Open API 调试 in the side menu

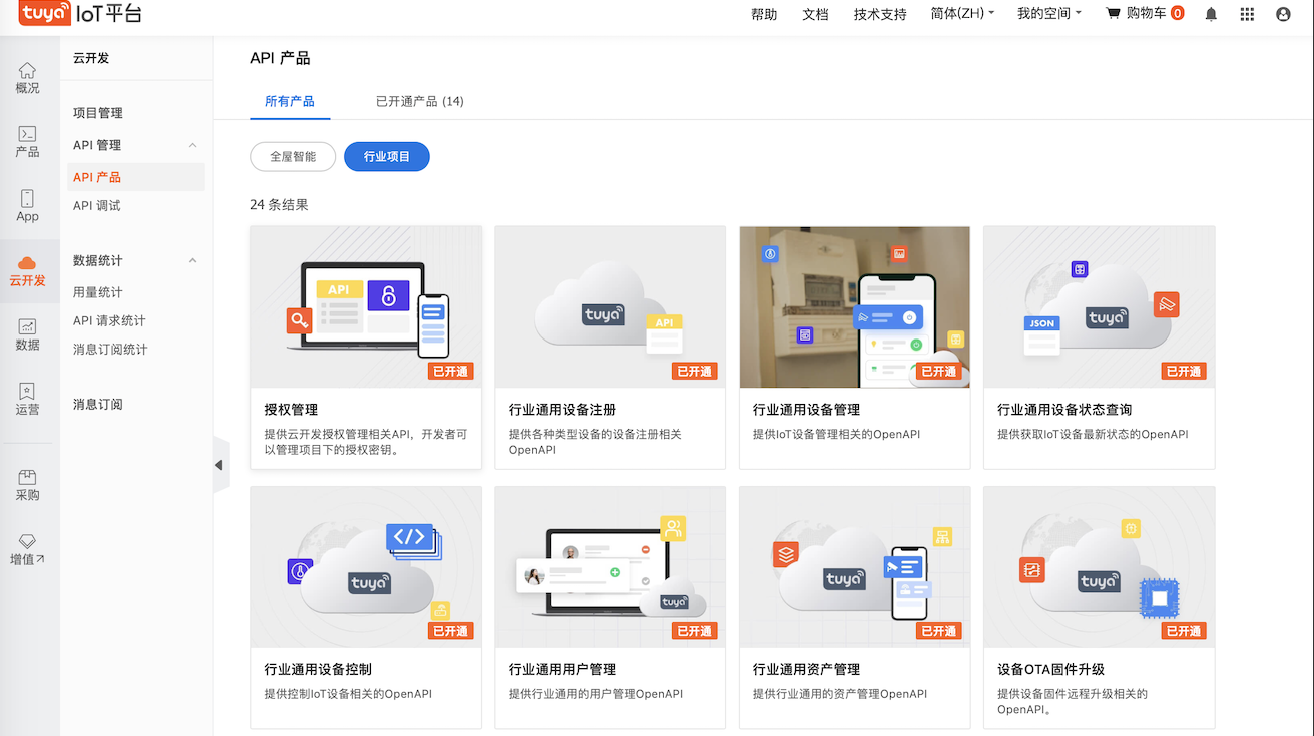pos(96,205)
